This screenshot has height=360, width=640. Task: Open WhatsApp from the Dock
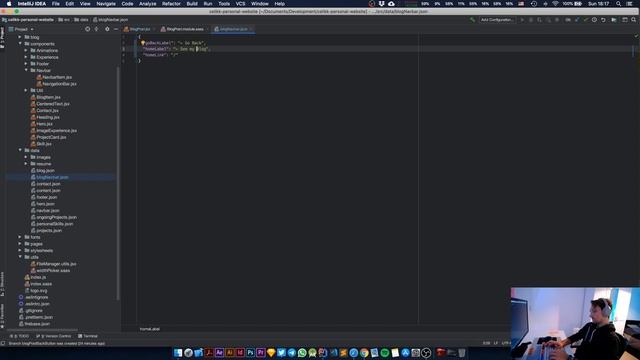tap(302, 353)
